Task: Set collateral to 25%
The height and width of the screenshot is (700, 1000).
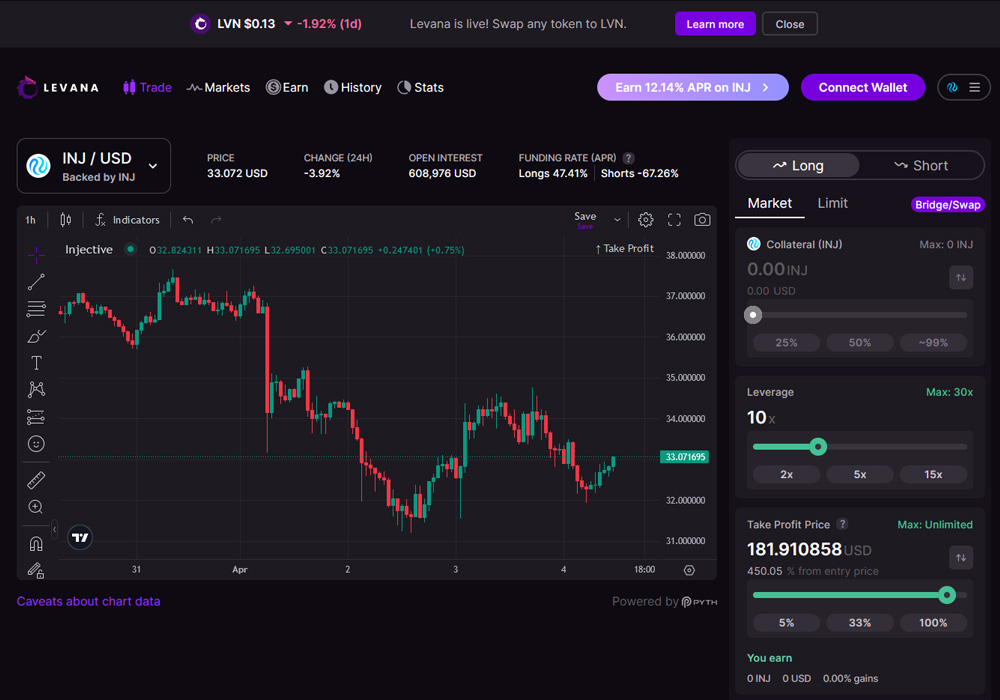Action: pyautogui.click(x=786, y=342)
